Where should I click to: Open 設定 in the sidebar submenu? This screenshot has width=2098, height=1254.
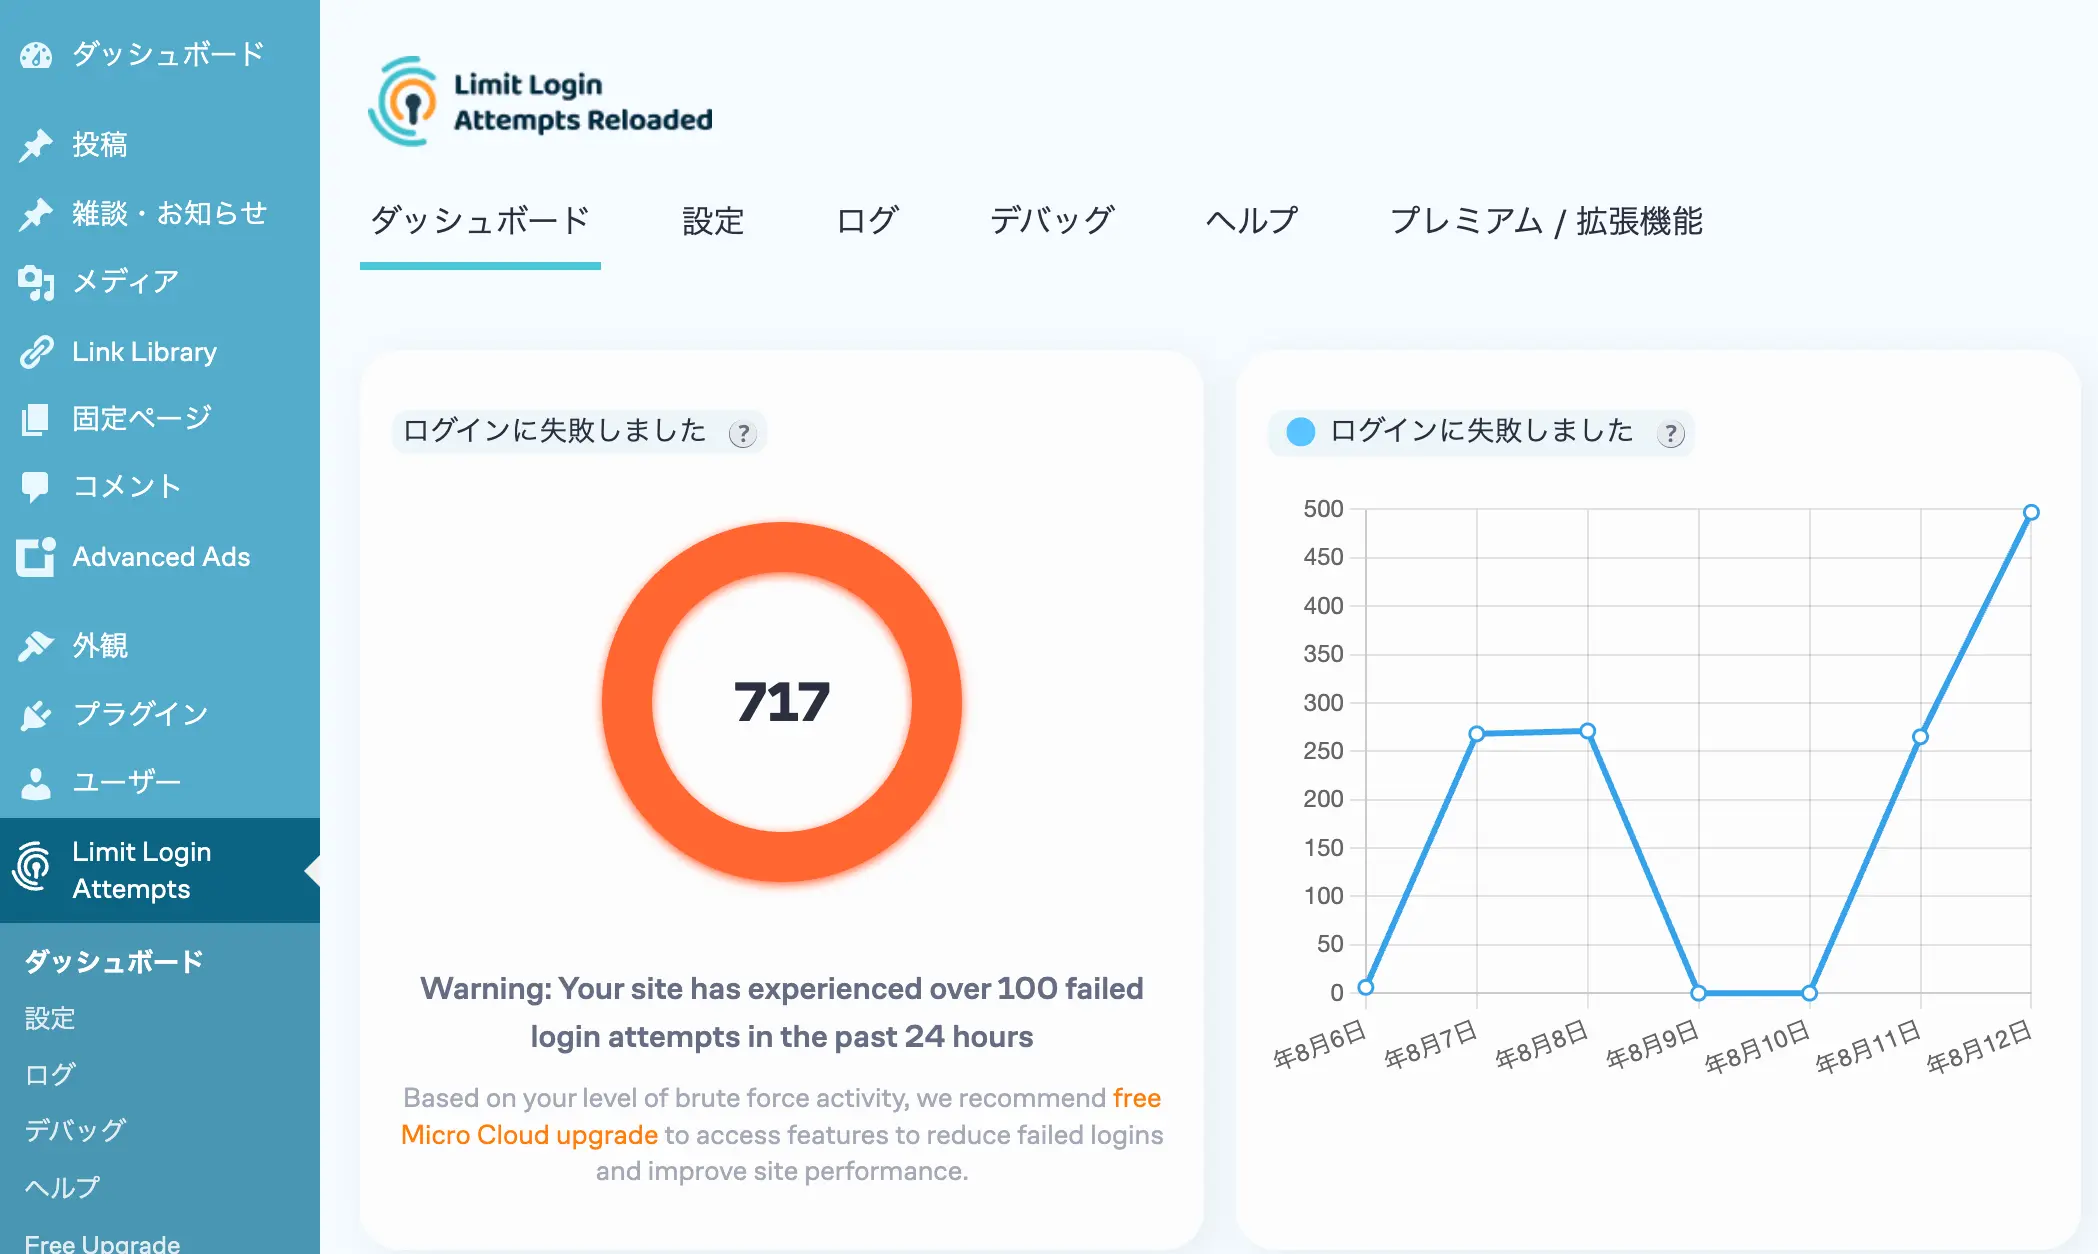tap(50, 1018)
